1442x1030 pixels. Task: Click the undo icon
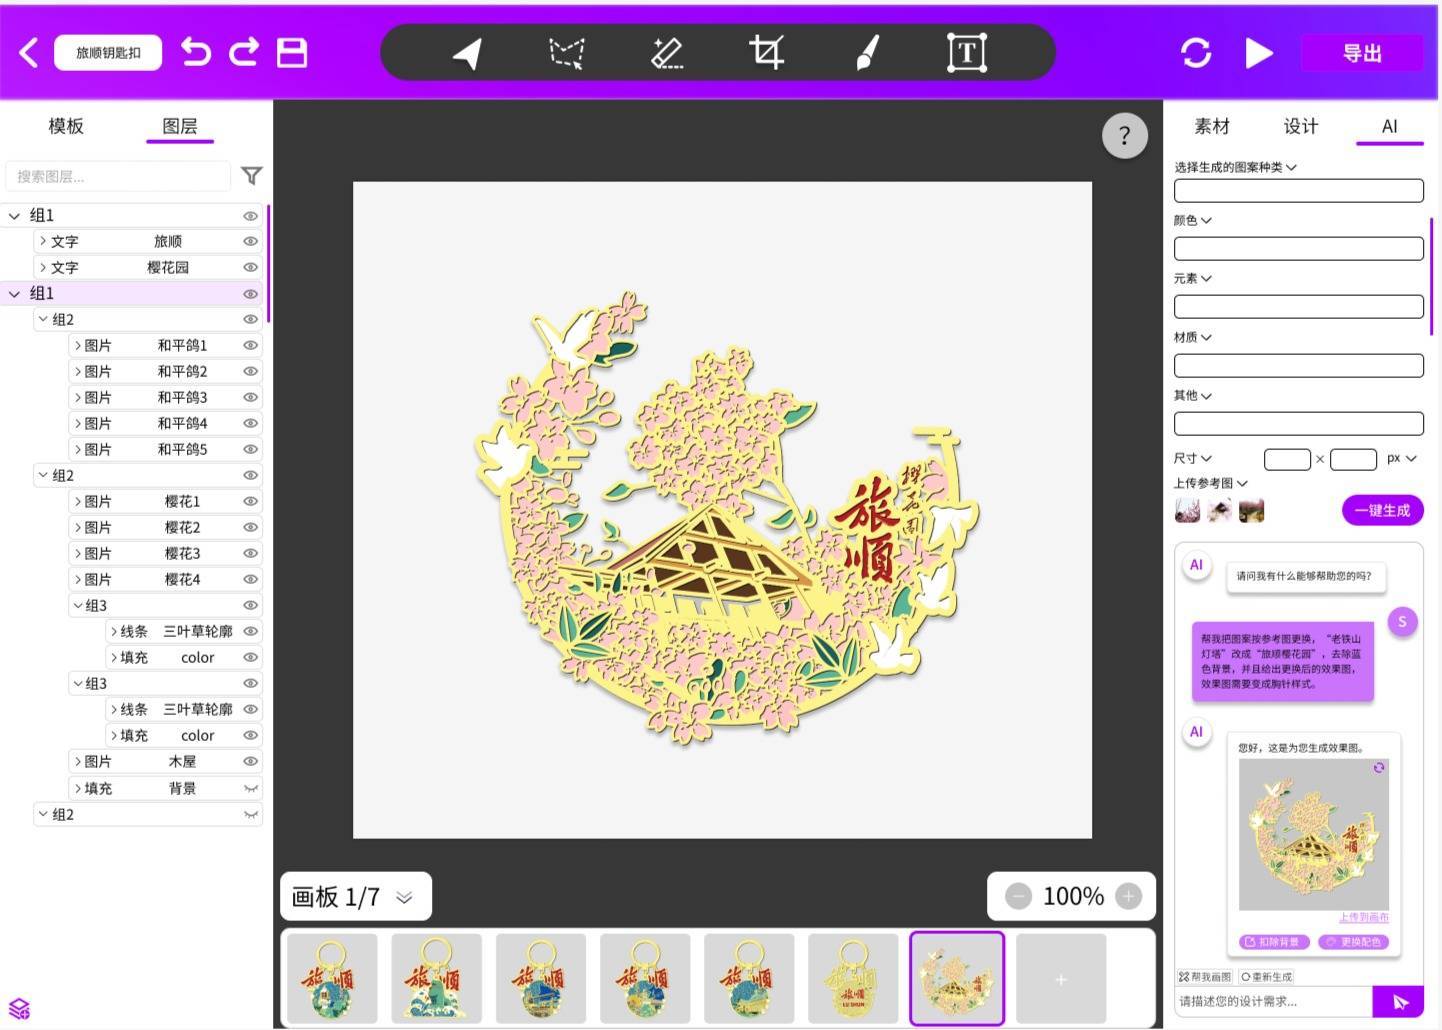(196, 52)
